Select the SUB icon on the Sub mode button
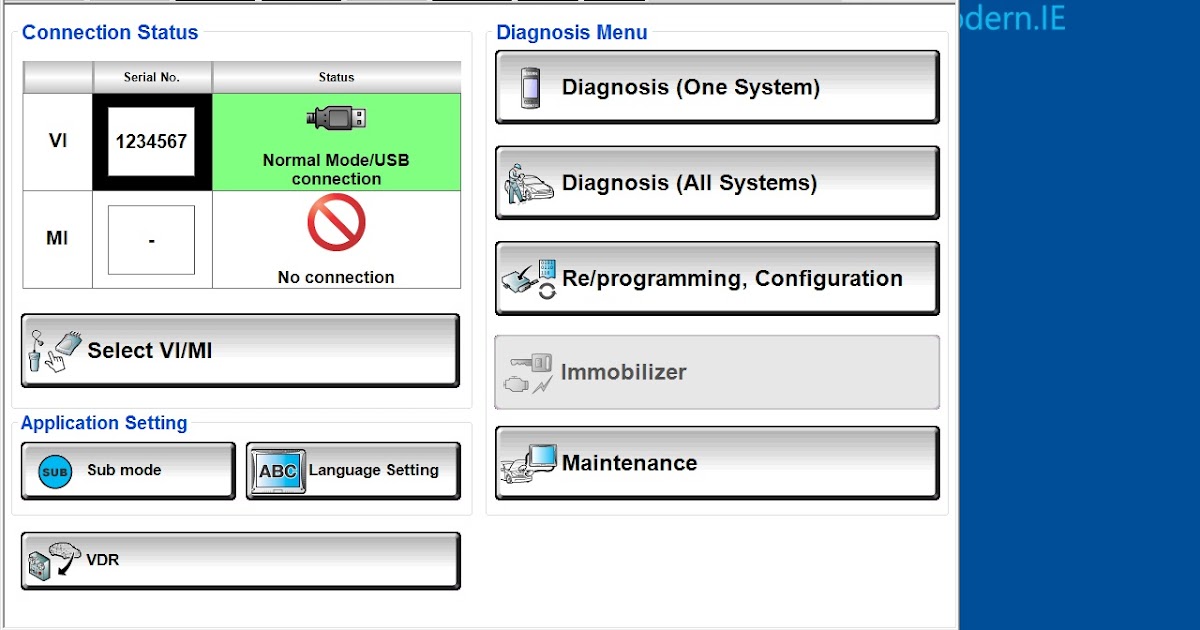 (x=58, y=470)
